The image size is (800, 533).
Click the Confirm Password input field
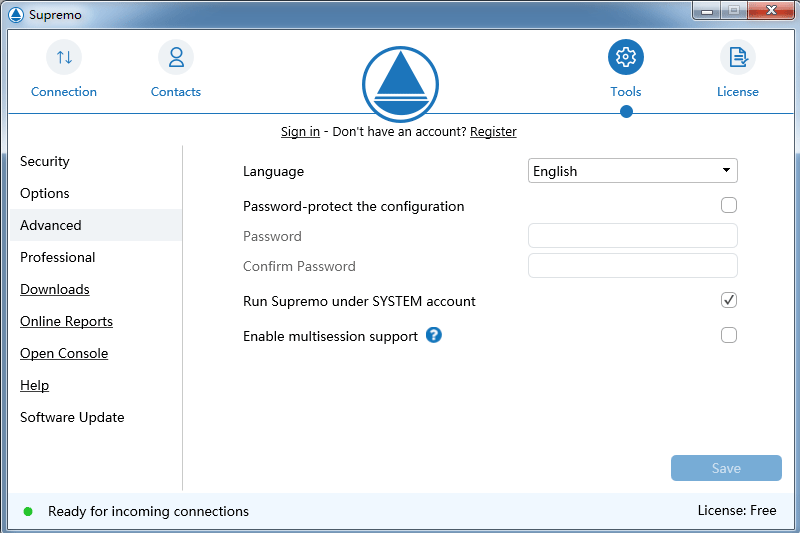coord(633,266)
